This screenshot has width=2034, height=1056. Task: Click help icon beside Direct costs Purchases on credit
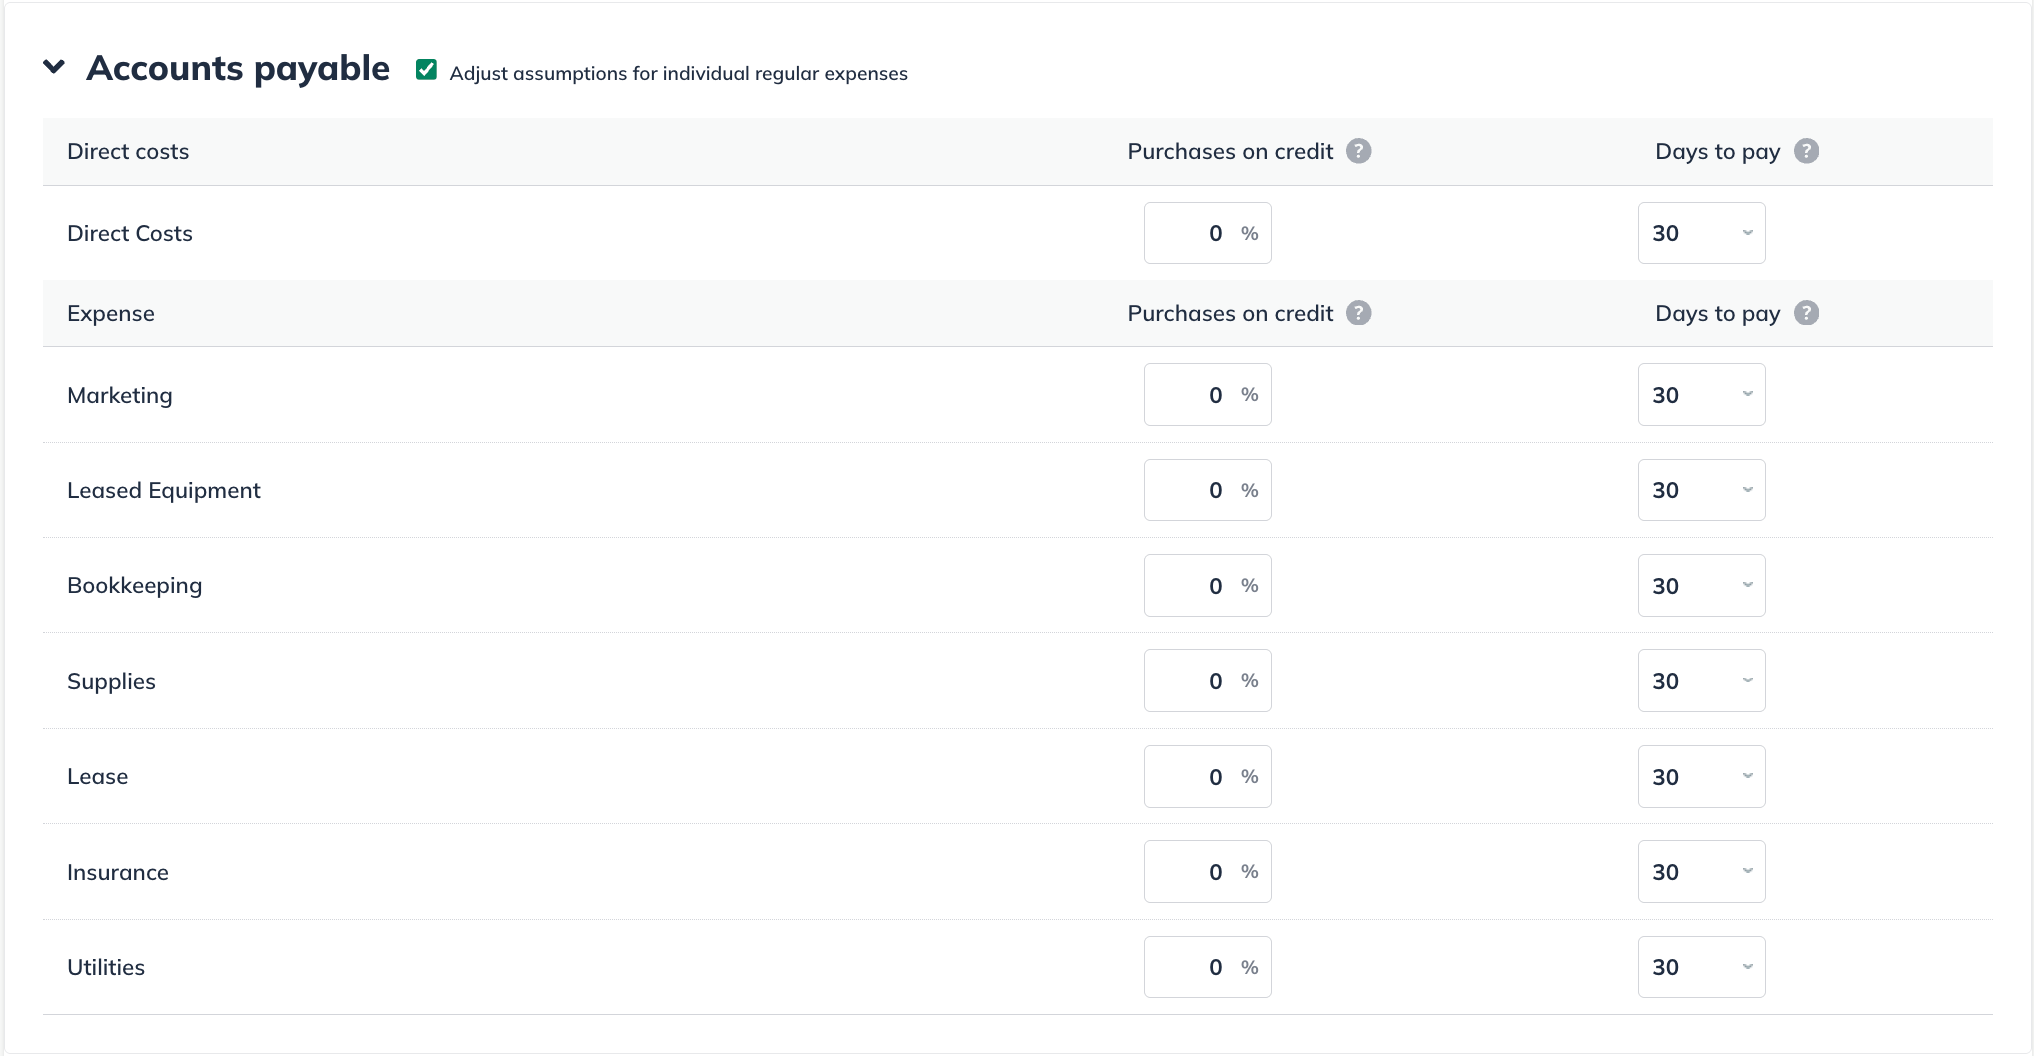(1358, 151)
